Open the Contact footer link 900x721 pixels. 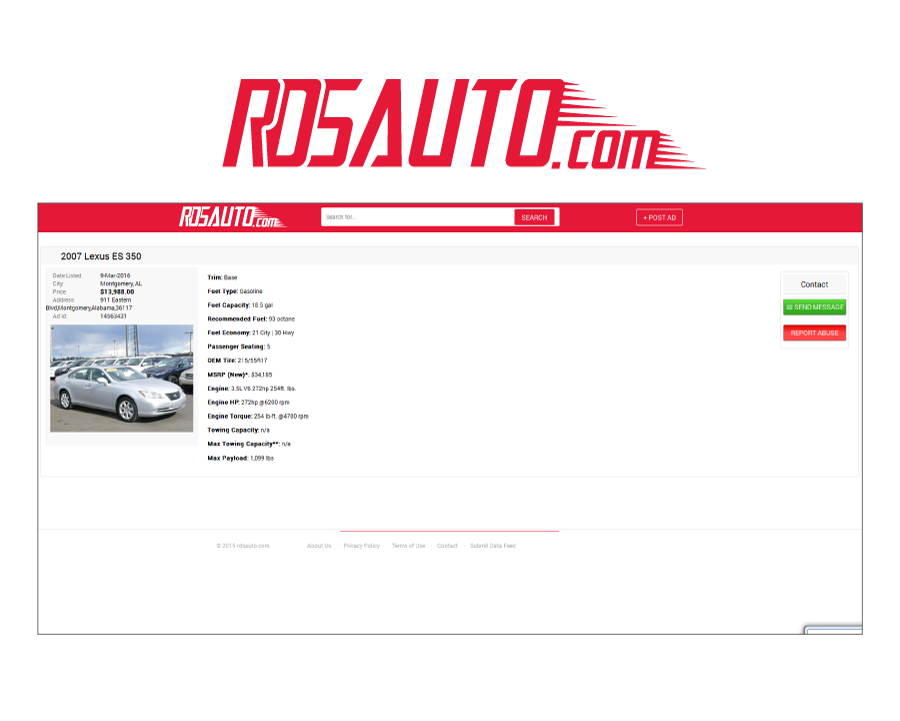(x=447, y=546)
